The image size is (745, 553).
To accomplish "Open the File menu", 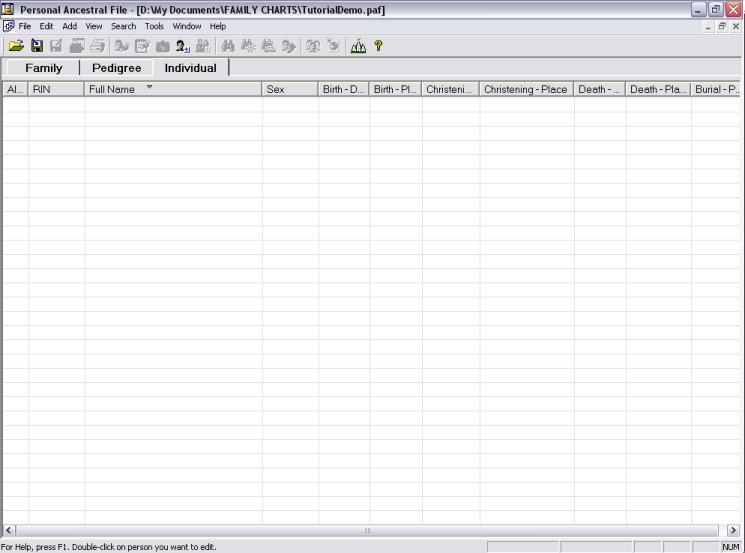I will coord(25,26).
